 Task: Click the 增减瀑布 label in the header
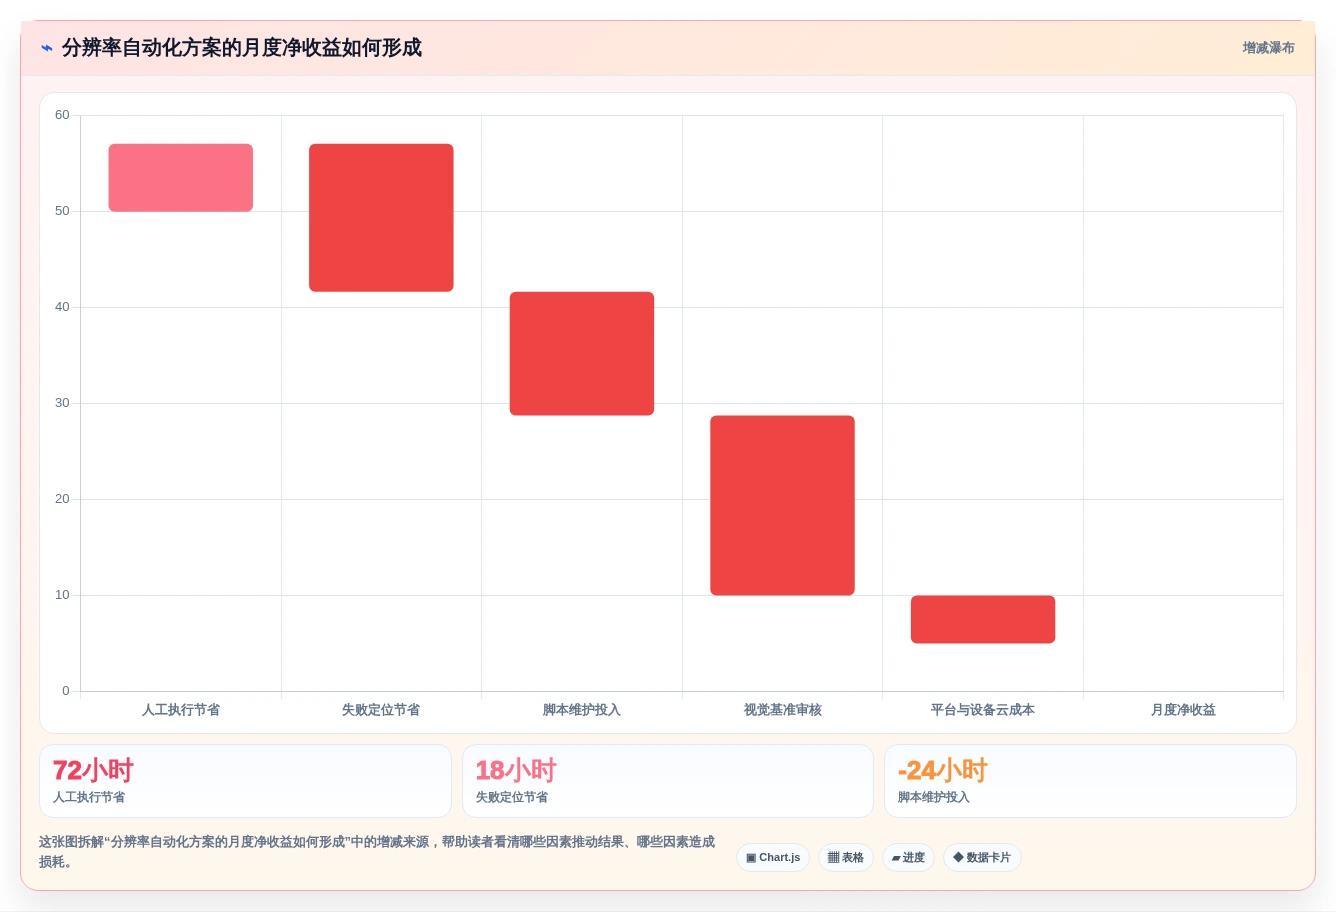1268,48
